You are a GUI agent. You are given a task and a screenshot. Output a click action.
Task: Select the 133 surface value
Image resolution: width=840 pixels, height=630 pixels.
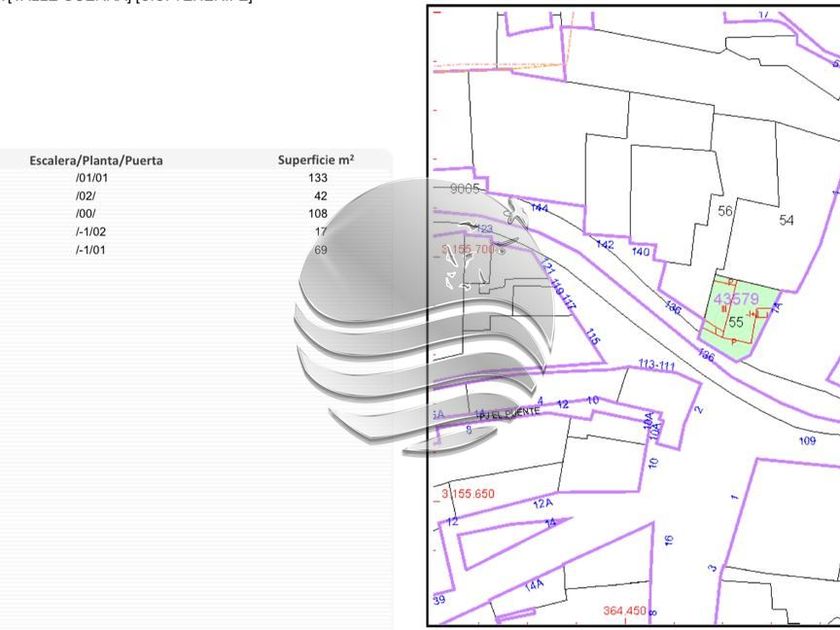coord(318,178)
